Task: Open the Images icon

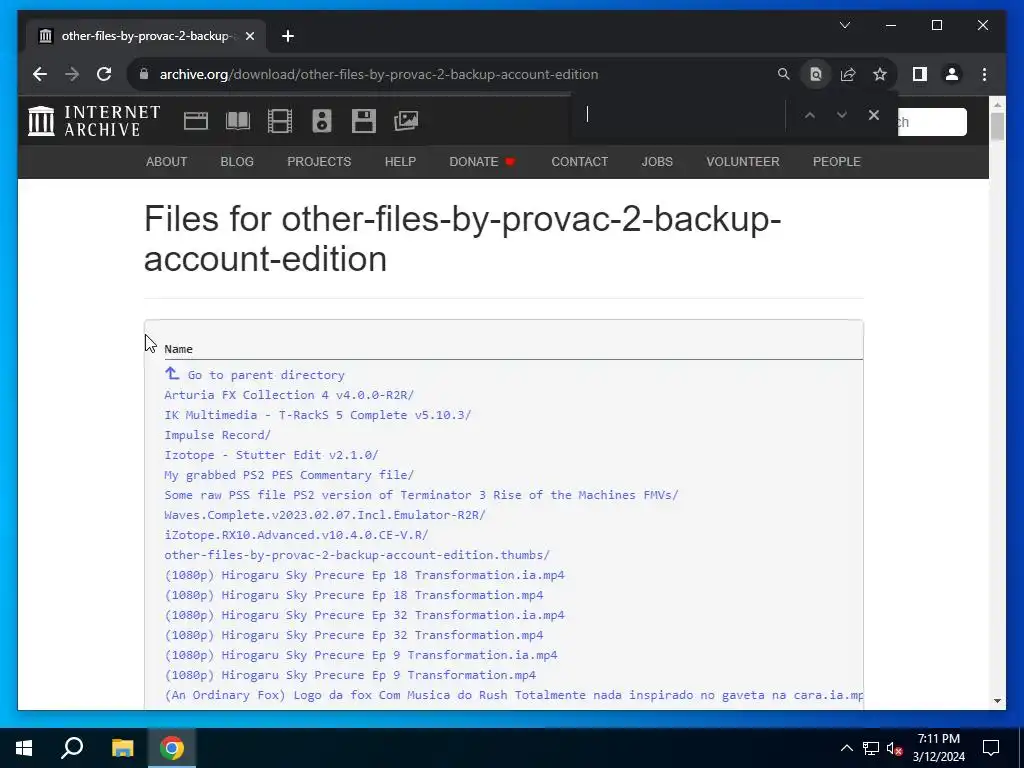Action: coord(406,121)
